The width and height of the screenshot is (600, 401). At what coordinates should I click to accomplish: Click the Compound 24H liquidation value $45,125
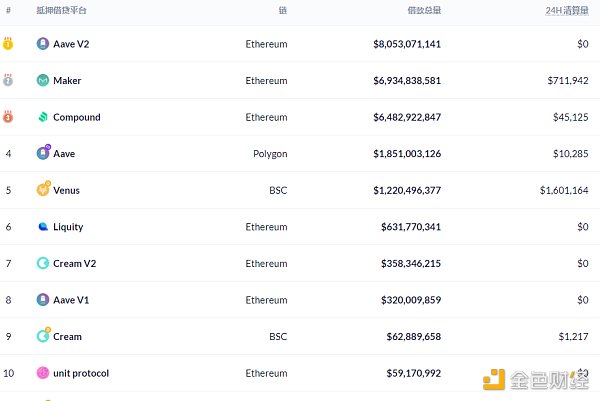pyautogui.click(x=568, y=117)
